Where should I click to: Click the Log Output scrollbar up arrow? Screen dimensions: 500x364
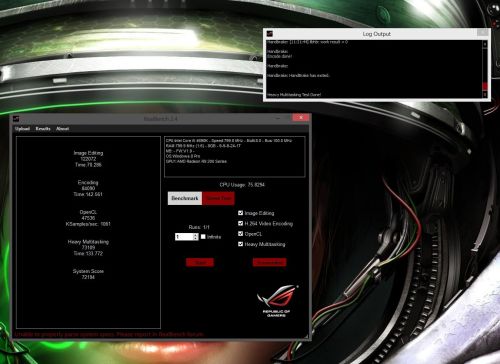coord(485,44)
